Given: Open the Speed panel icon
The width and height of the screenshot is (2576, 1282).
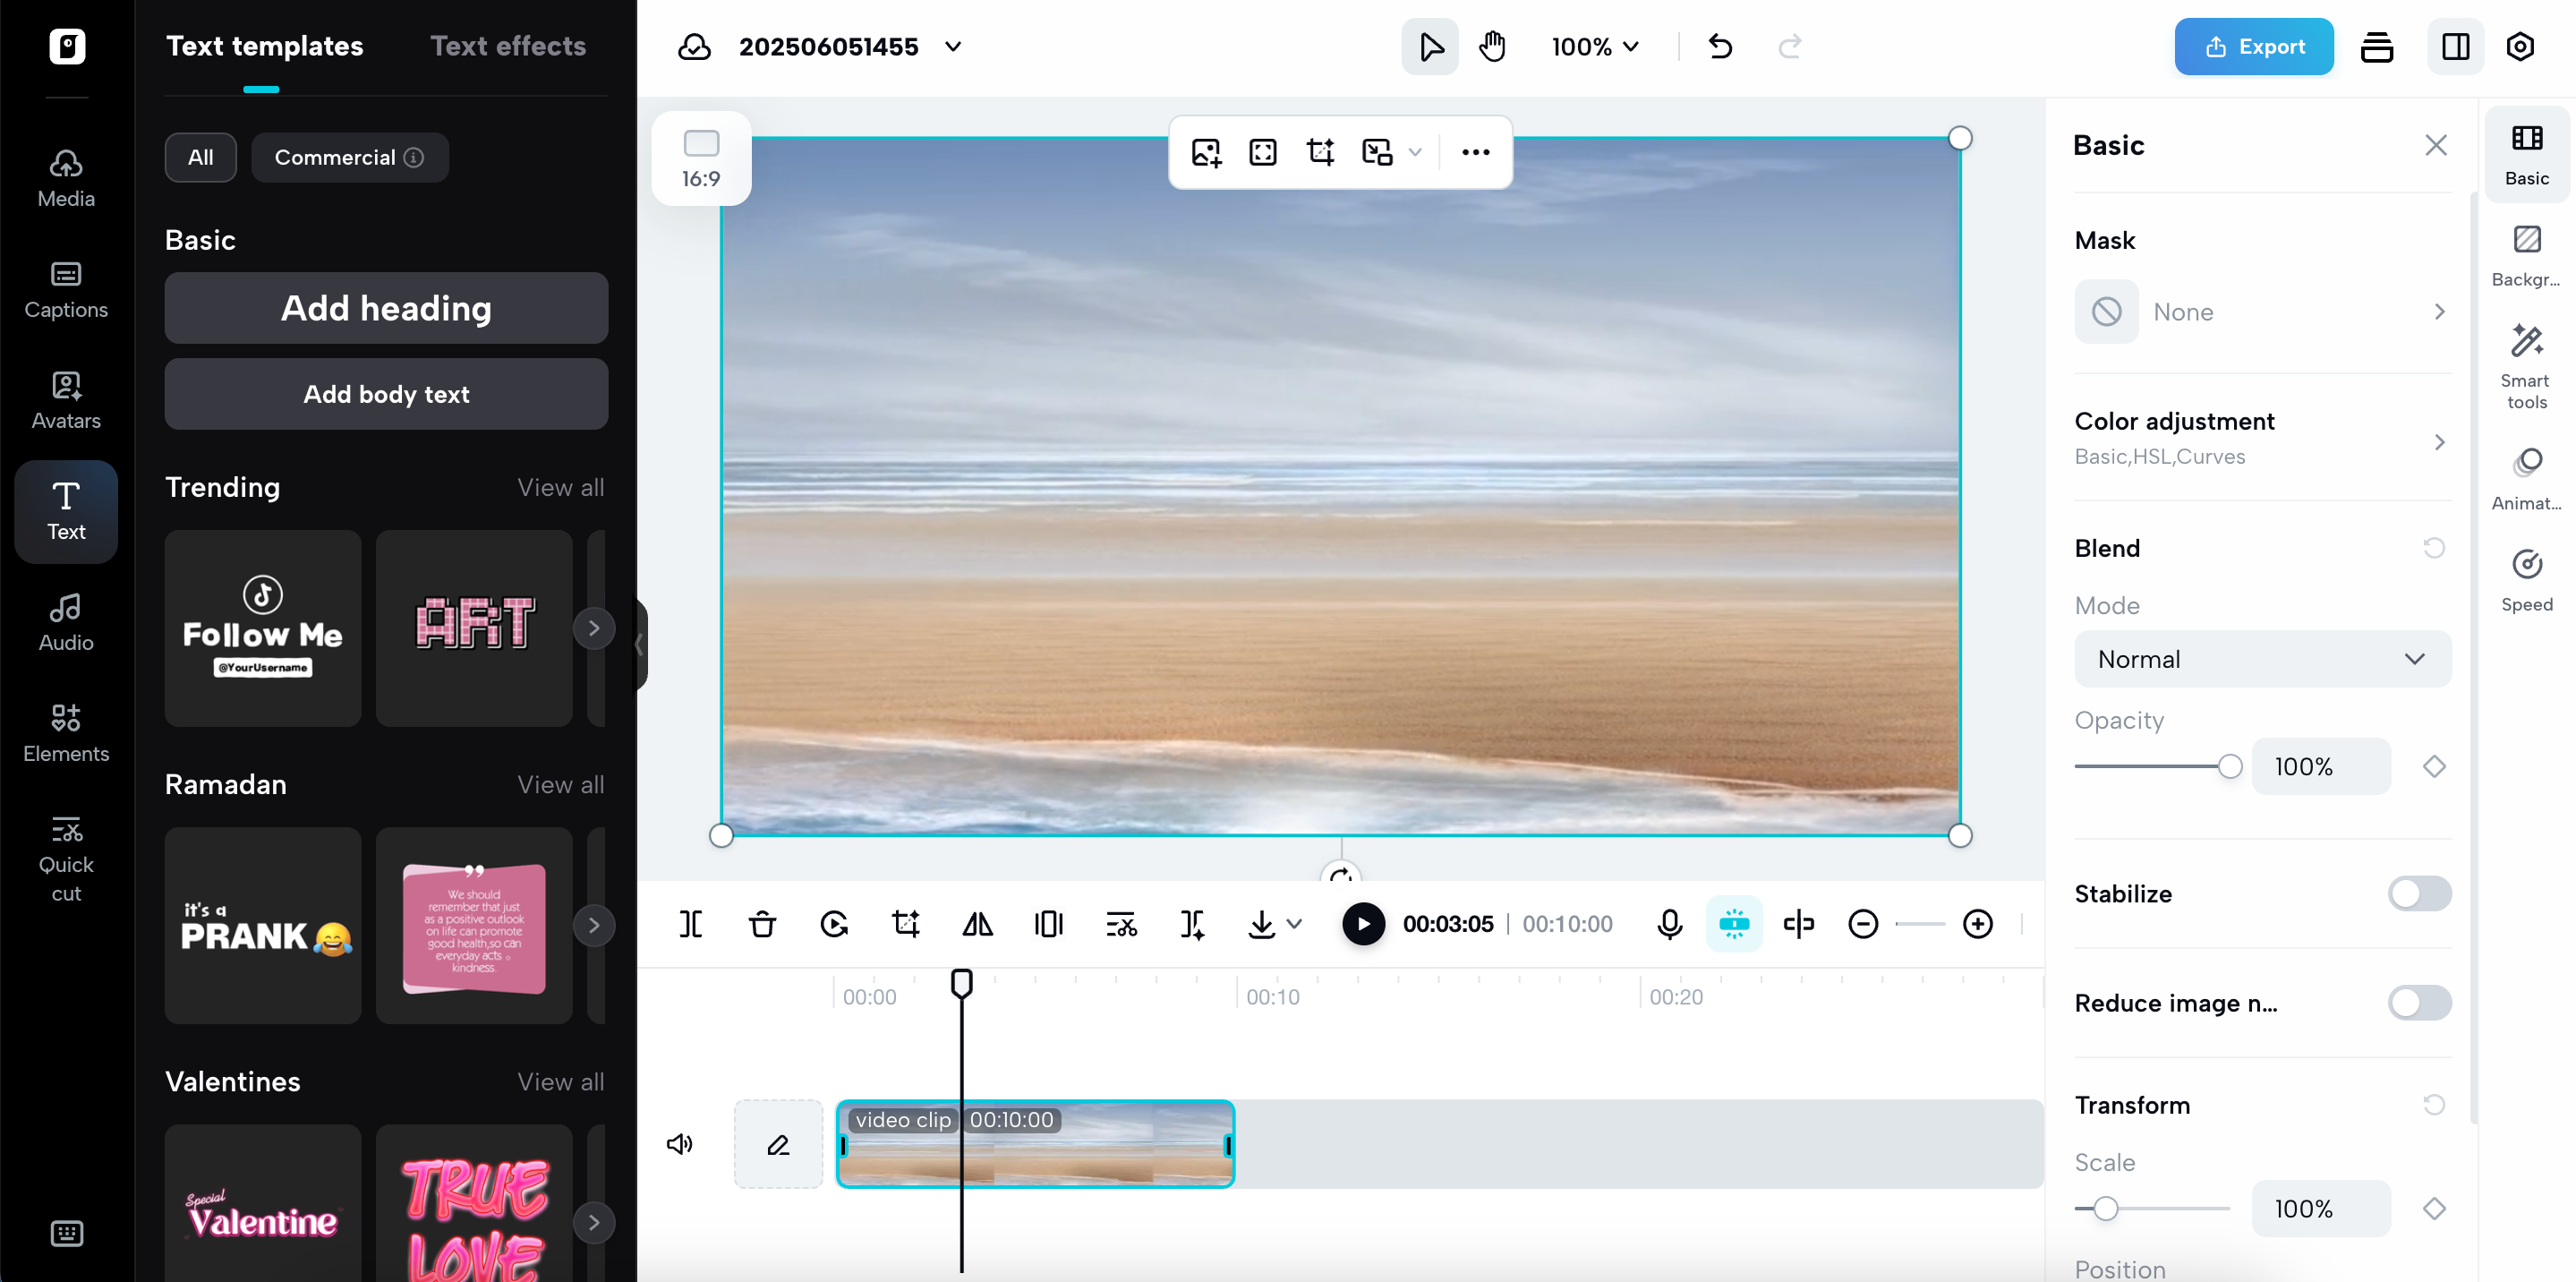Looking at the screenshot, I should (x=2526, y=580).
